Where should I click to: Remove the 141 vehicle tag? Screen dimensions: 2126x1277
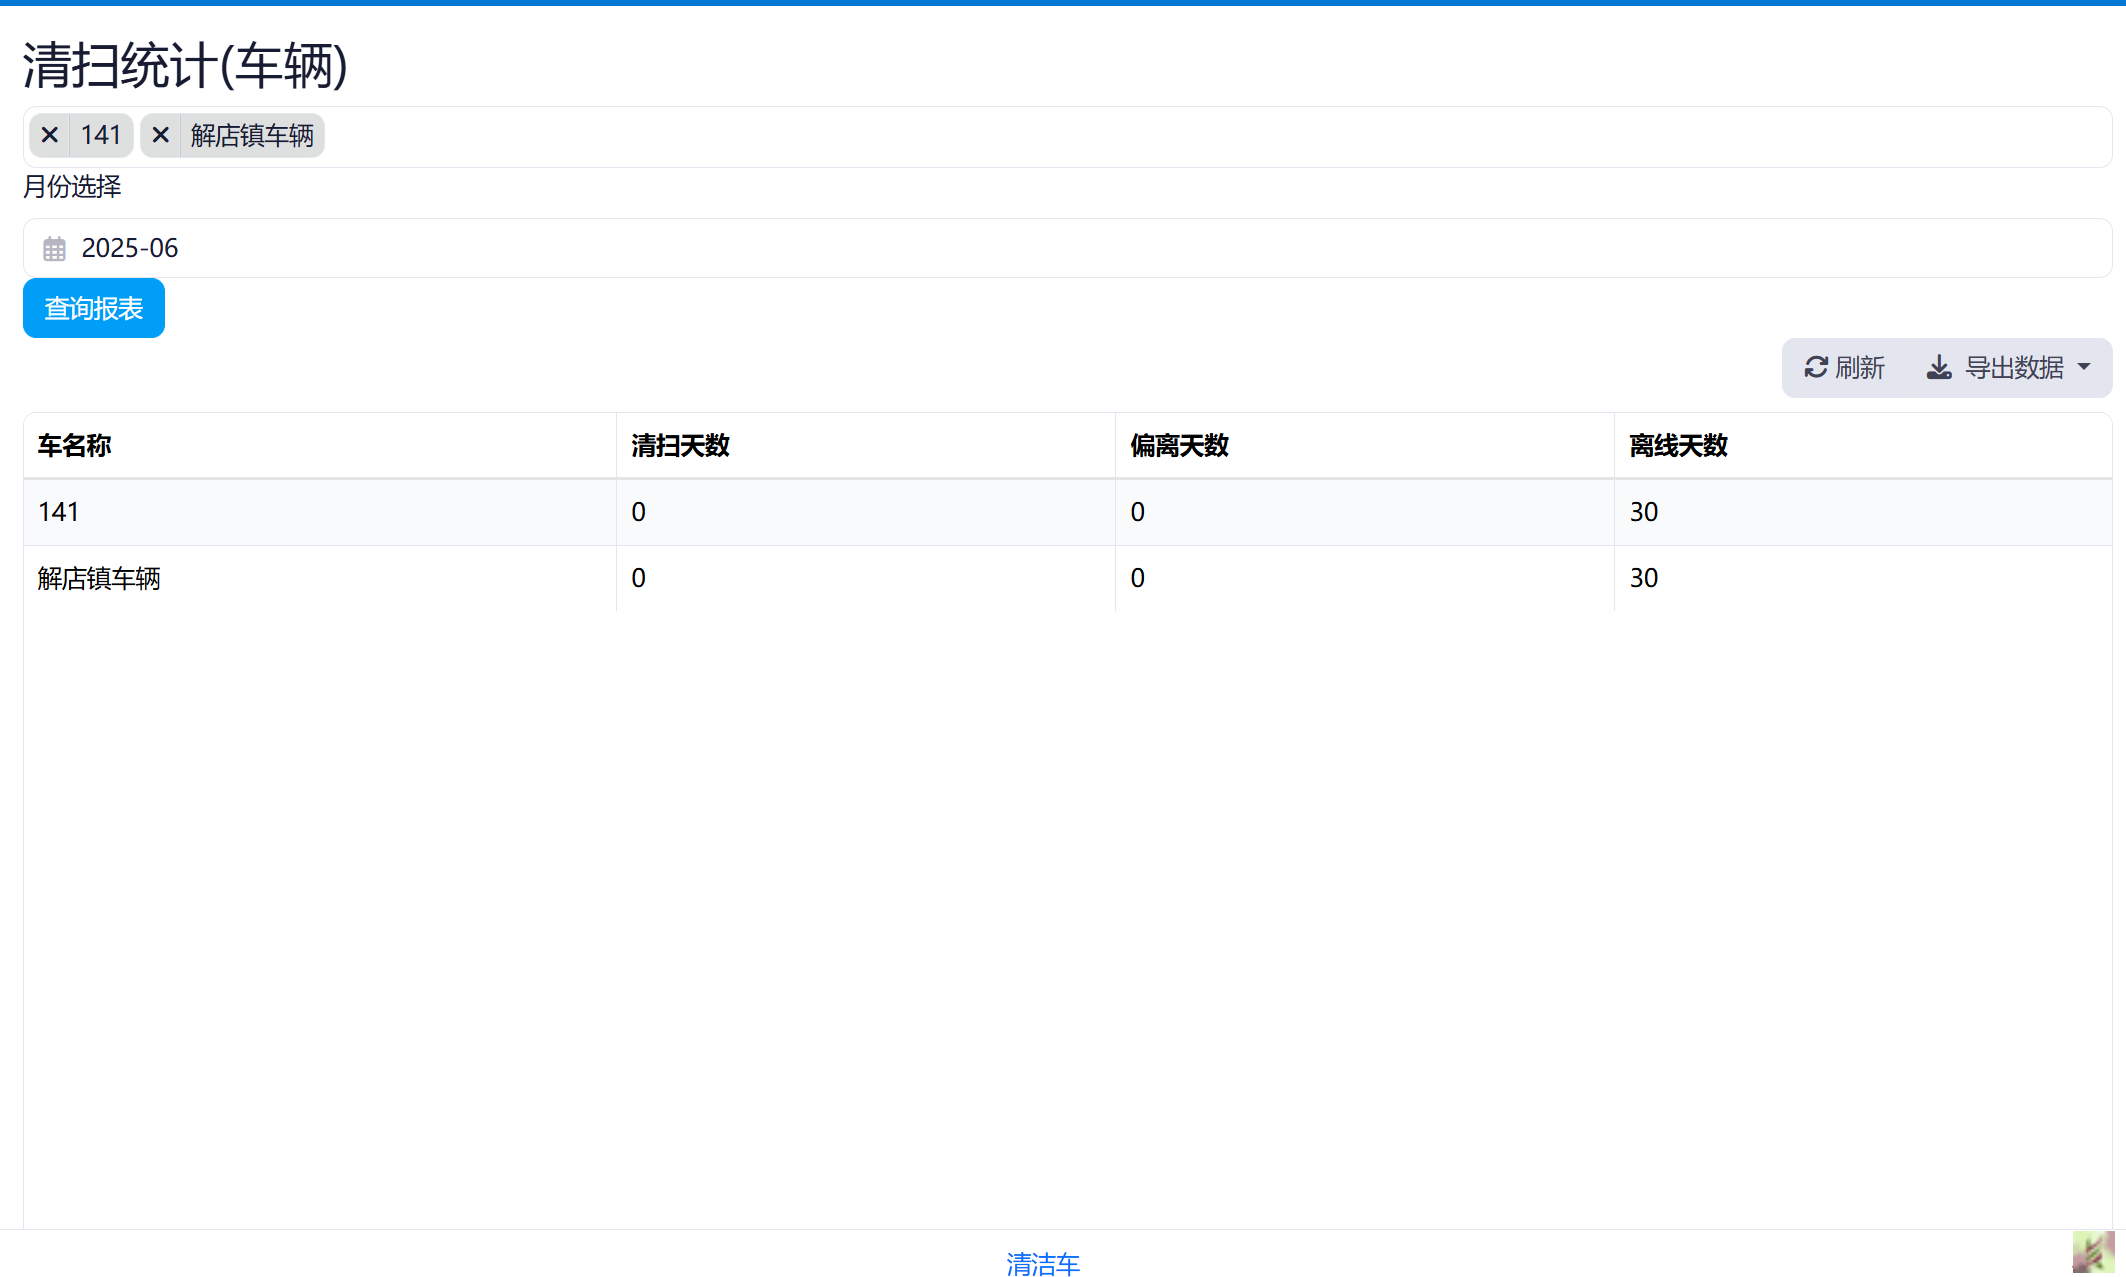(49, 135)
